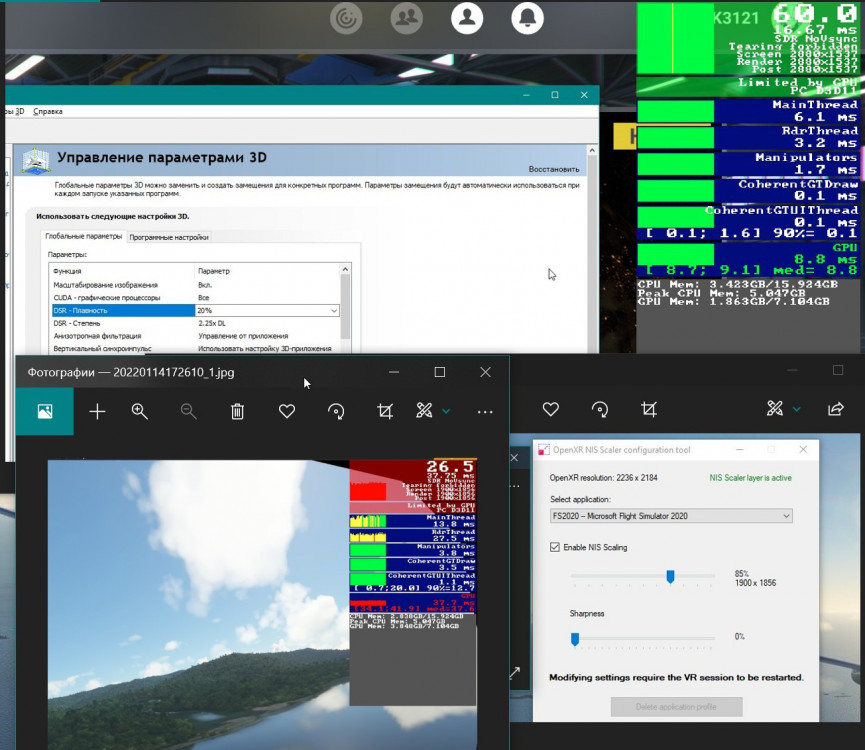Open the Photos collection view icon
The width and height of the screenshot is (865, 750).
click(44, 411)
